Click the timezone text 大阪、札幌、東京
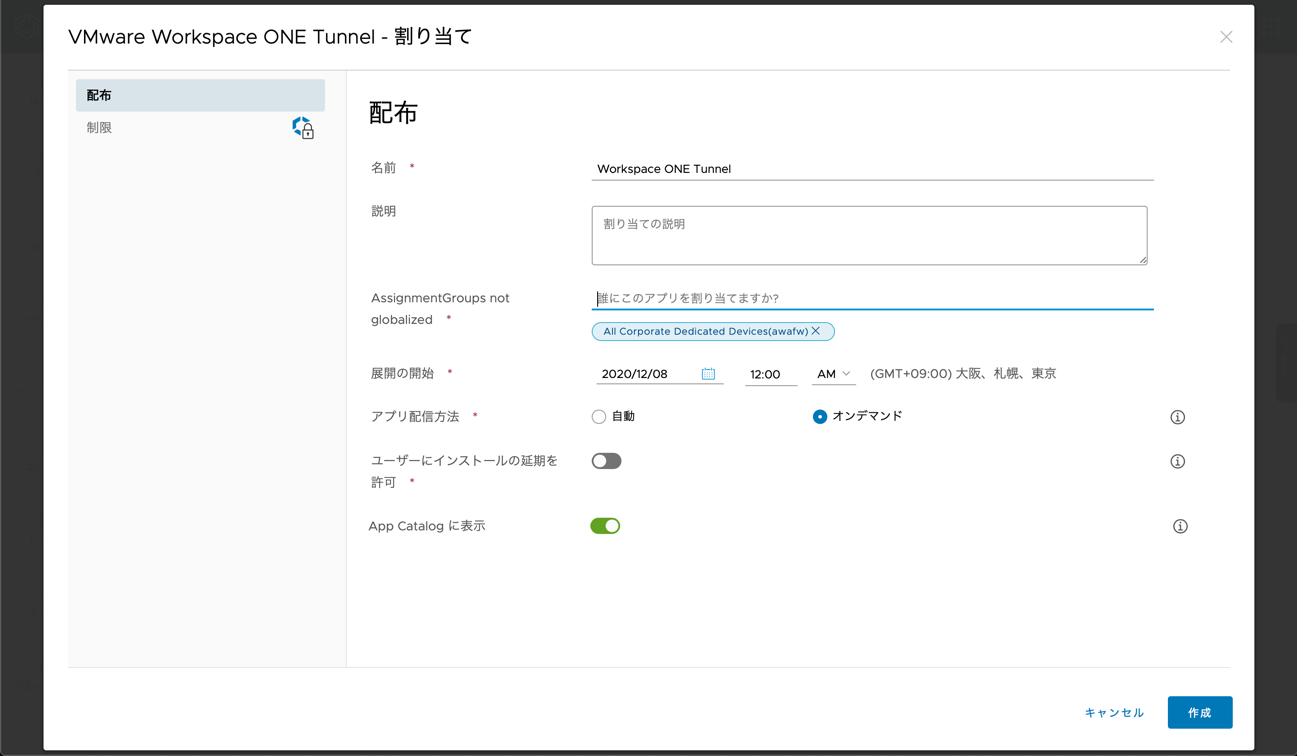This screenshot has width=1297, height=756. click(1006, 374)
